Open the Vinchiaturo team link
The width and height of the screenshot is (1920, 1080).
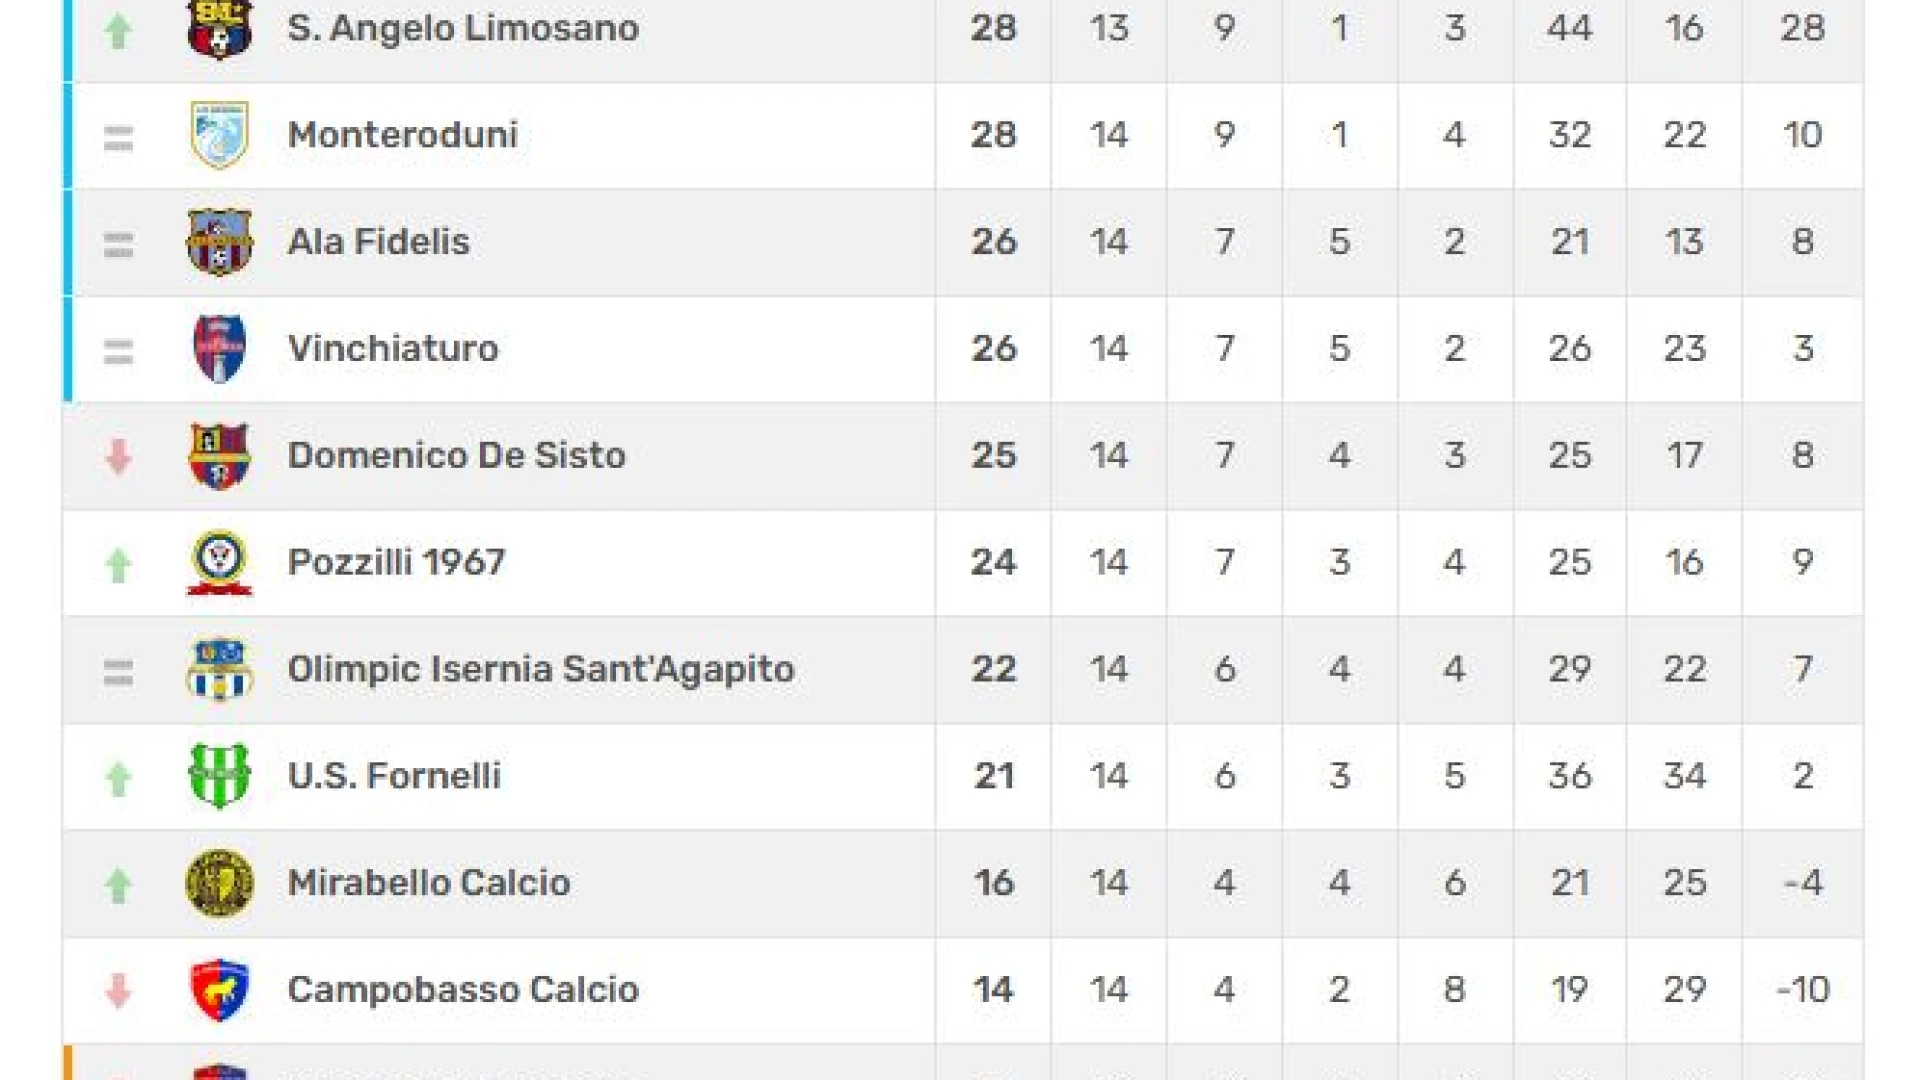(393, 349)
